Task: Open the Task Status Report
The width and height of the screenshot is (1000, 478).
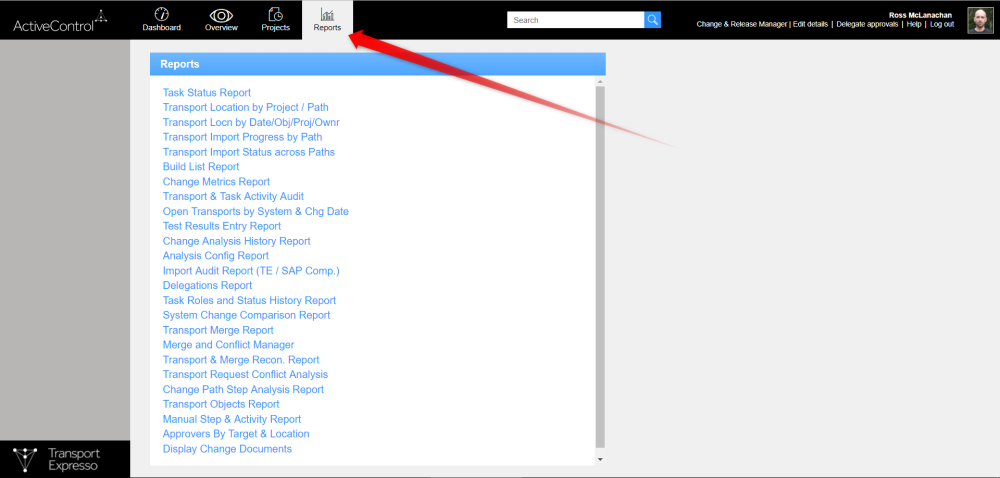Action: pos(207,92)
